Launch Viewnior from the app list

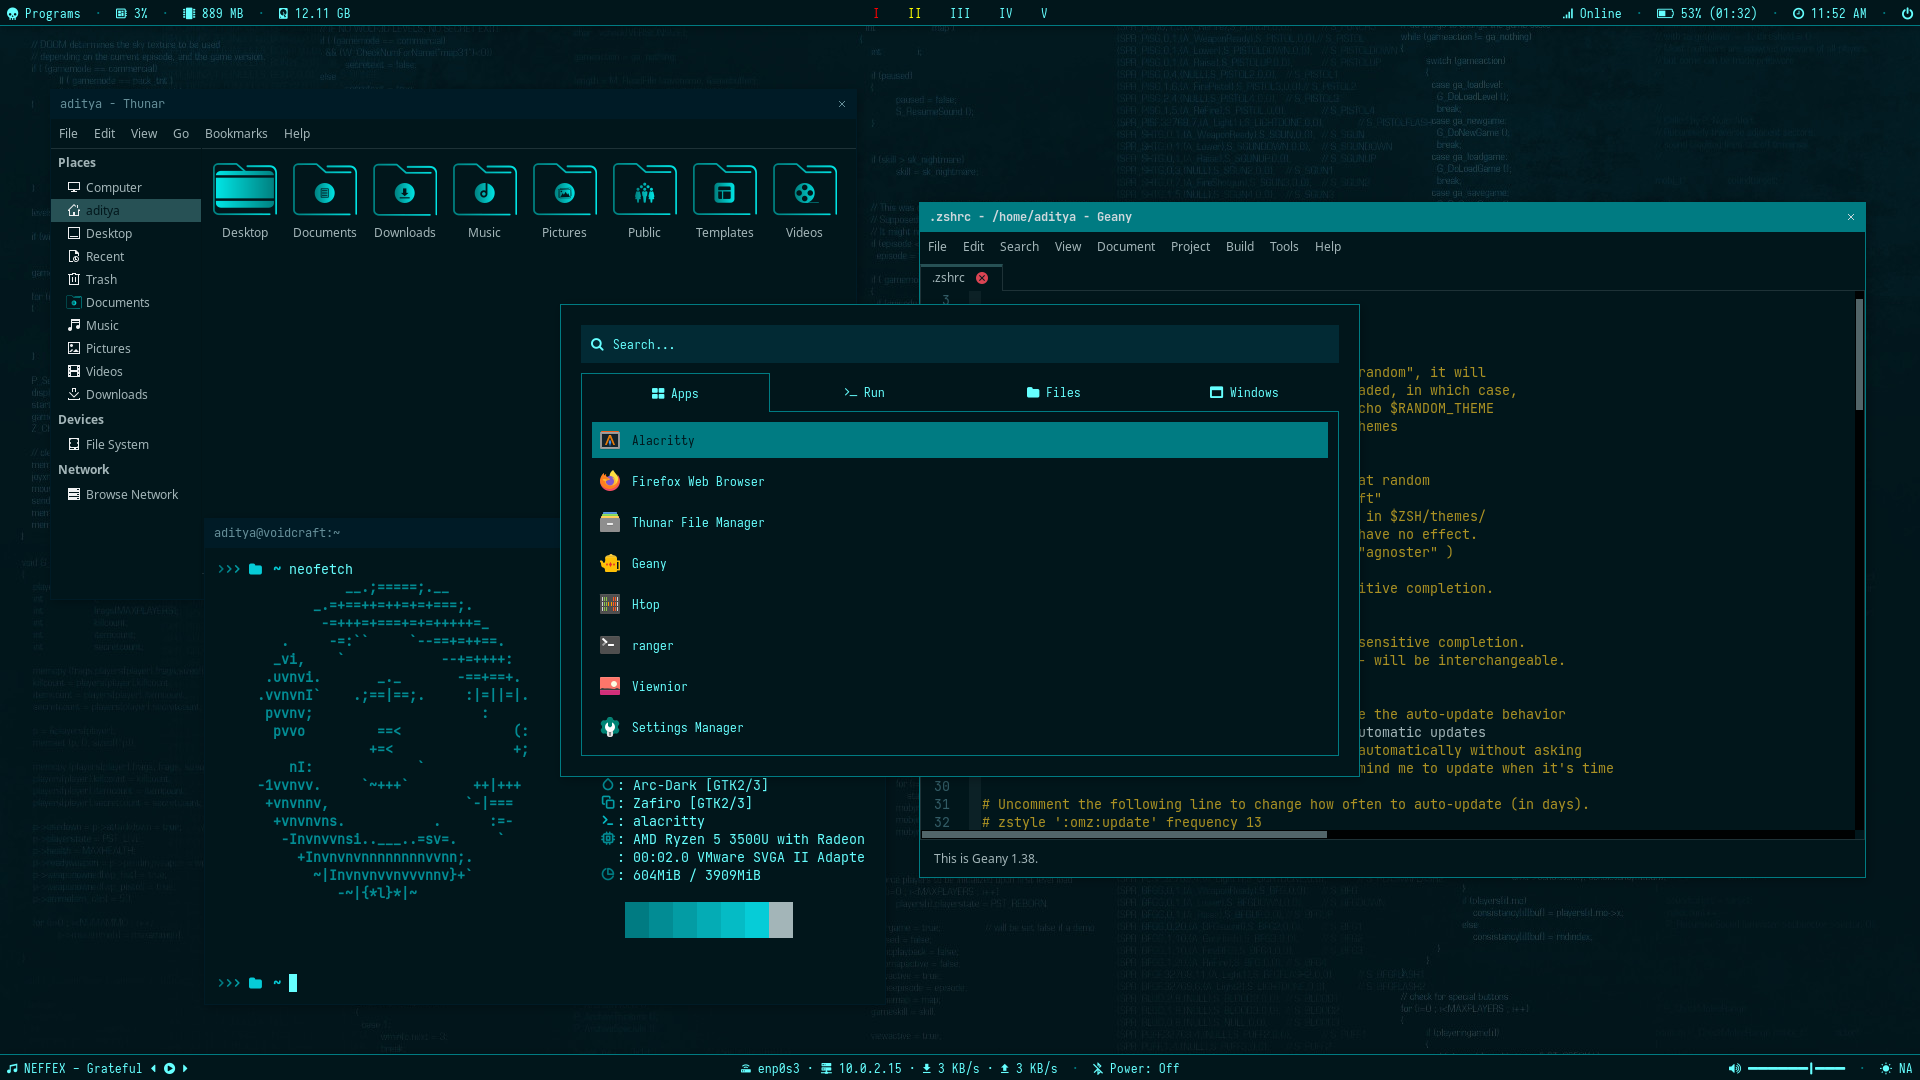tap(659, 687)
